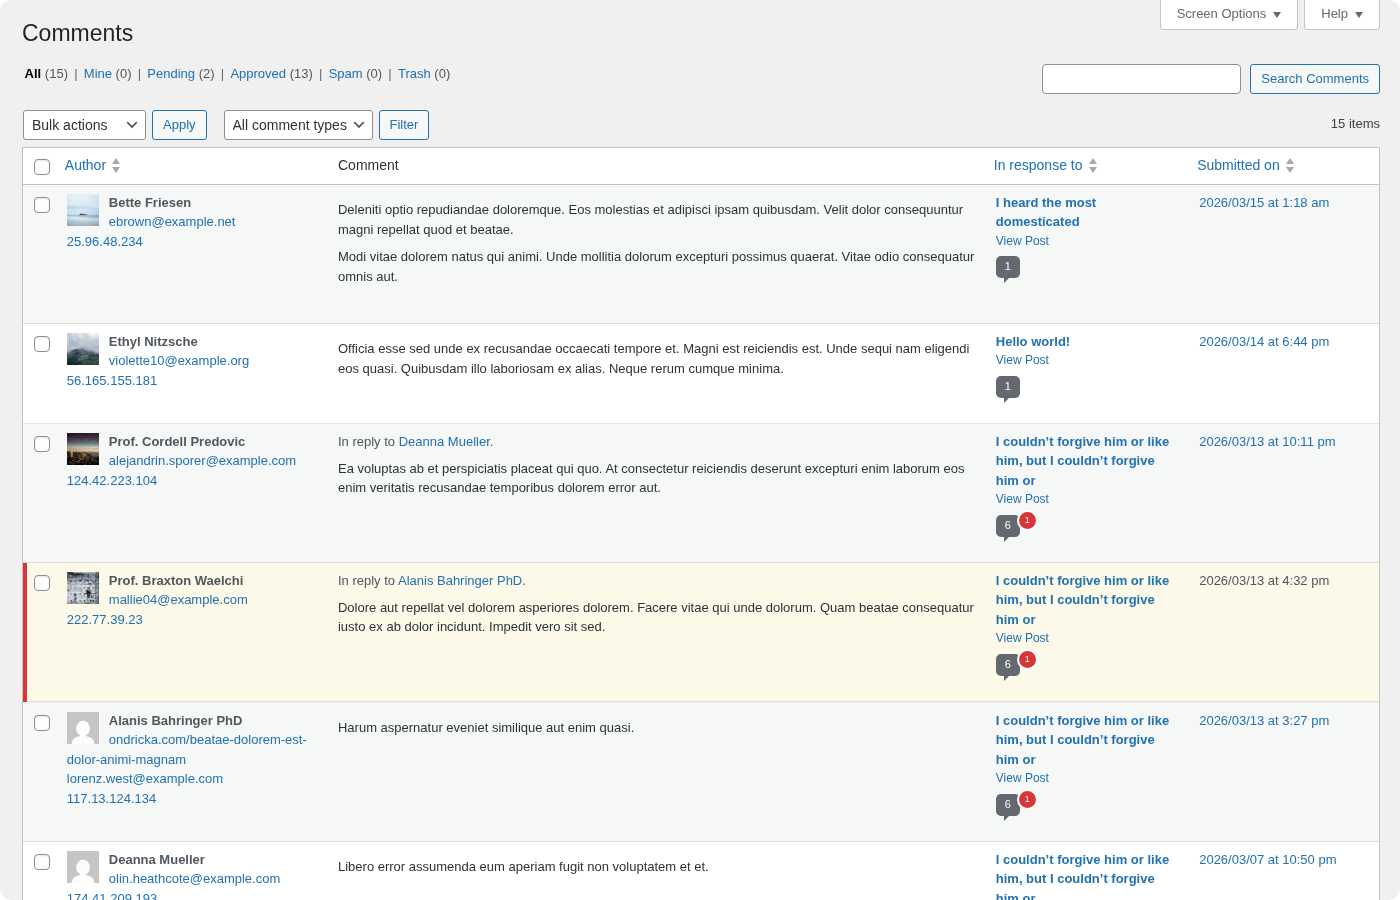The height and width of the screenshot is (900, 1400).
Task: Click the Apply button
Action: click(179, 124)
